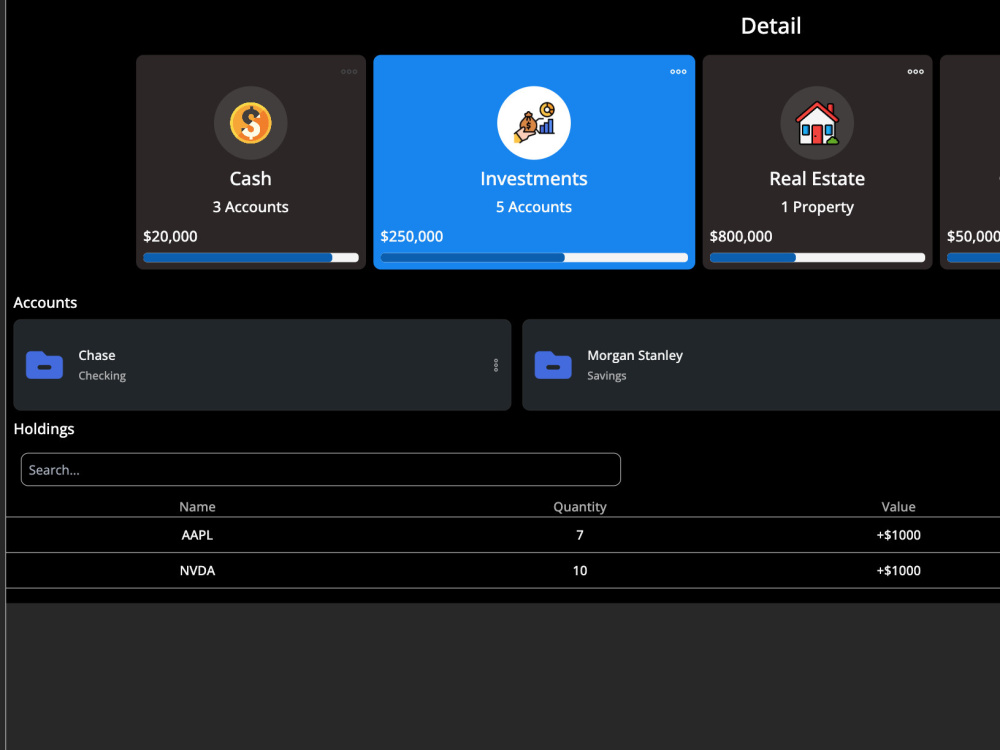Click the Investments progress bar
1000x750 pixels.
[x=534, y=258]
